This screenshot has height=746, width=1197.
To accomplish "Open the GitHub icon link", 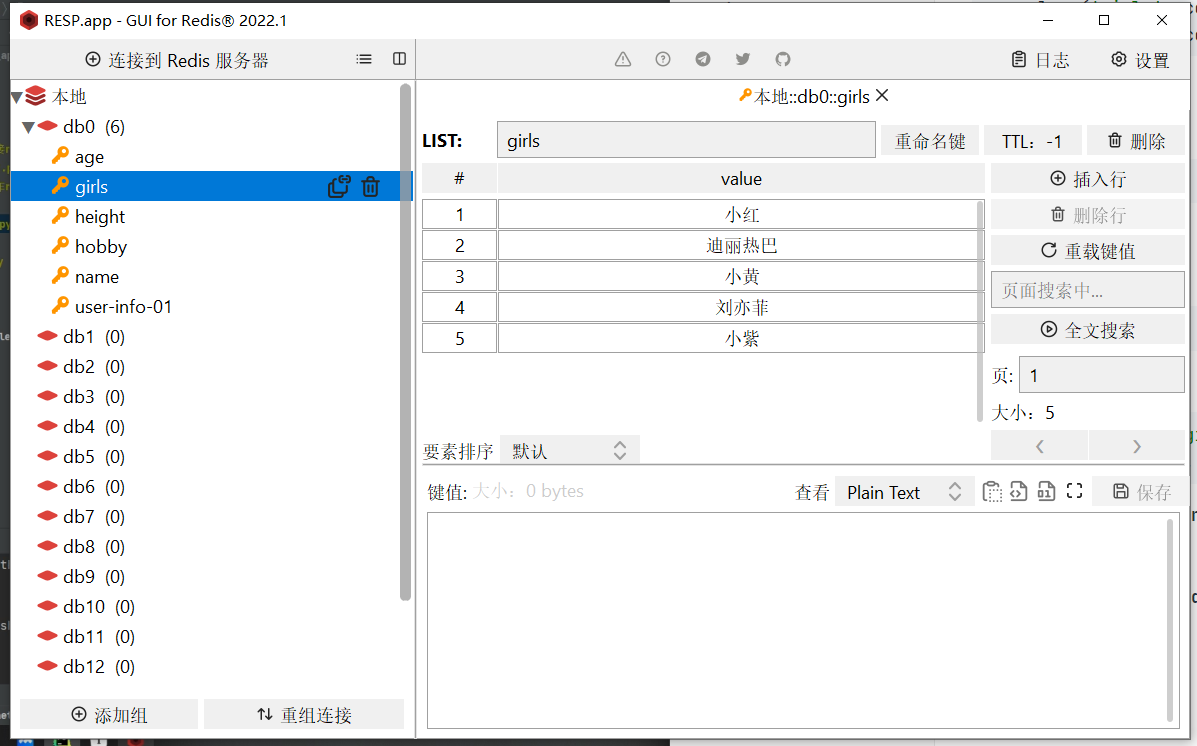I will pyautogui.click(x=782, y=60).
